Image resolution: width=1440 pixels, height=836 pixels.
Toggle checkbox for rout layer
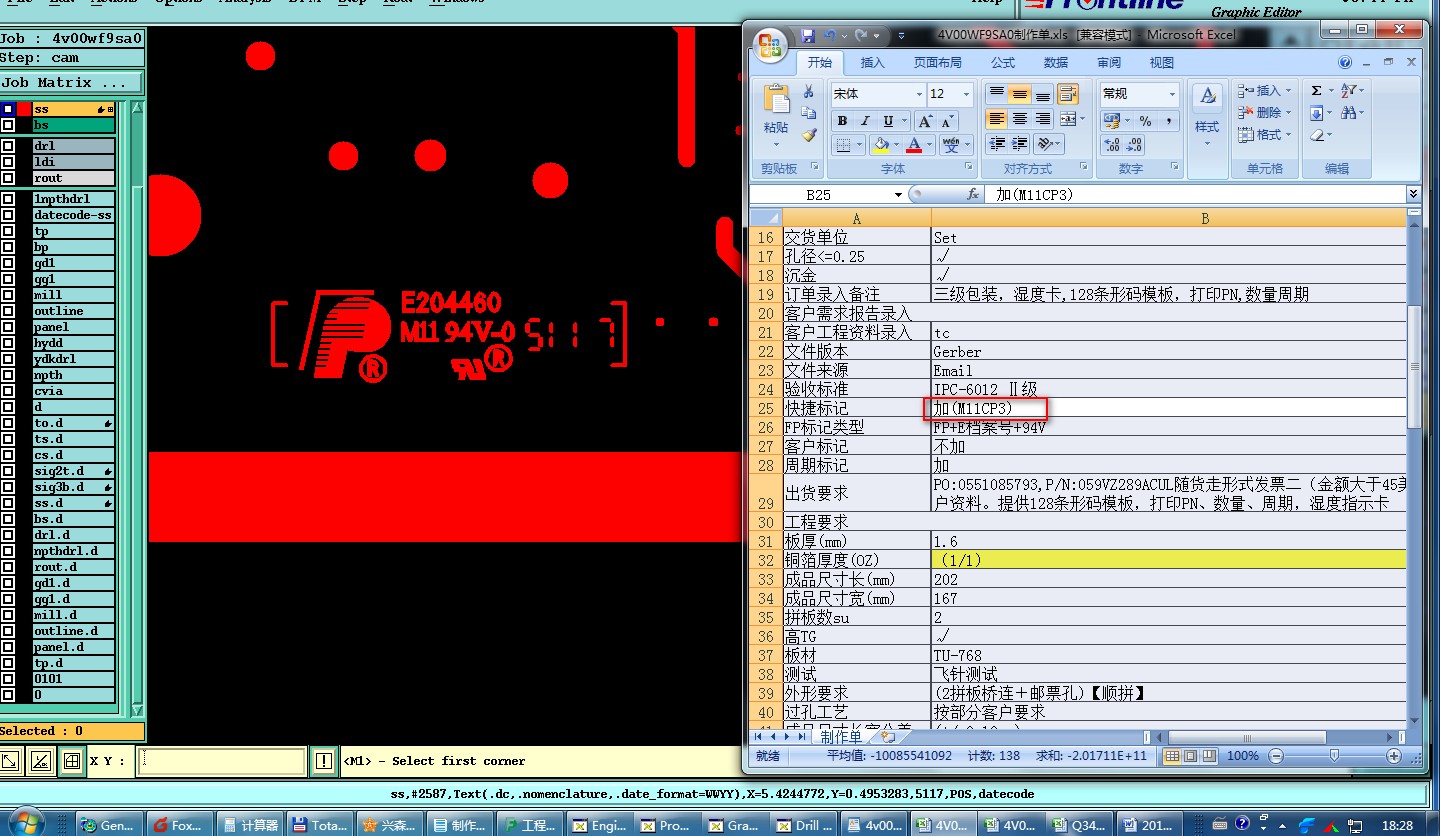point(8,177)
